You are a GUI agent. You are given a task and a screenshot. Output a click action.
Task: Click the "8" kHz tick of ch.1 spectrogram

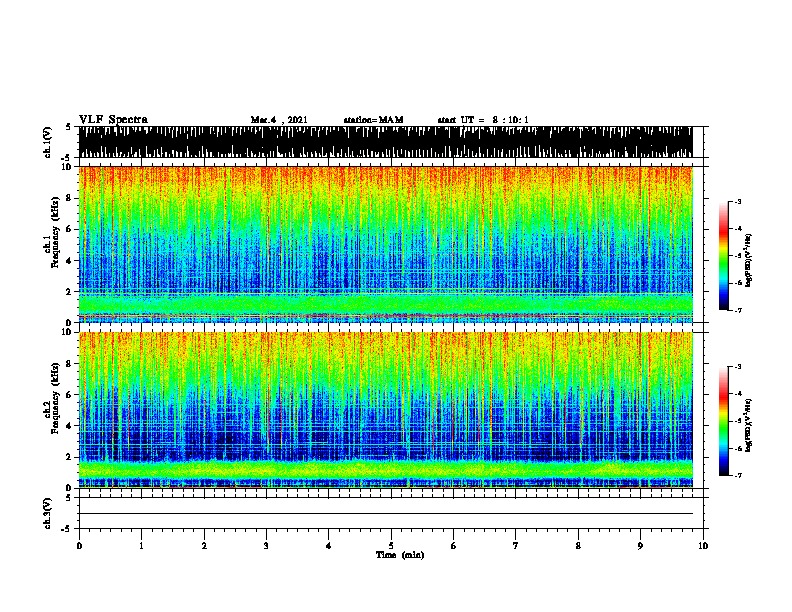(70, 198)
